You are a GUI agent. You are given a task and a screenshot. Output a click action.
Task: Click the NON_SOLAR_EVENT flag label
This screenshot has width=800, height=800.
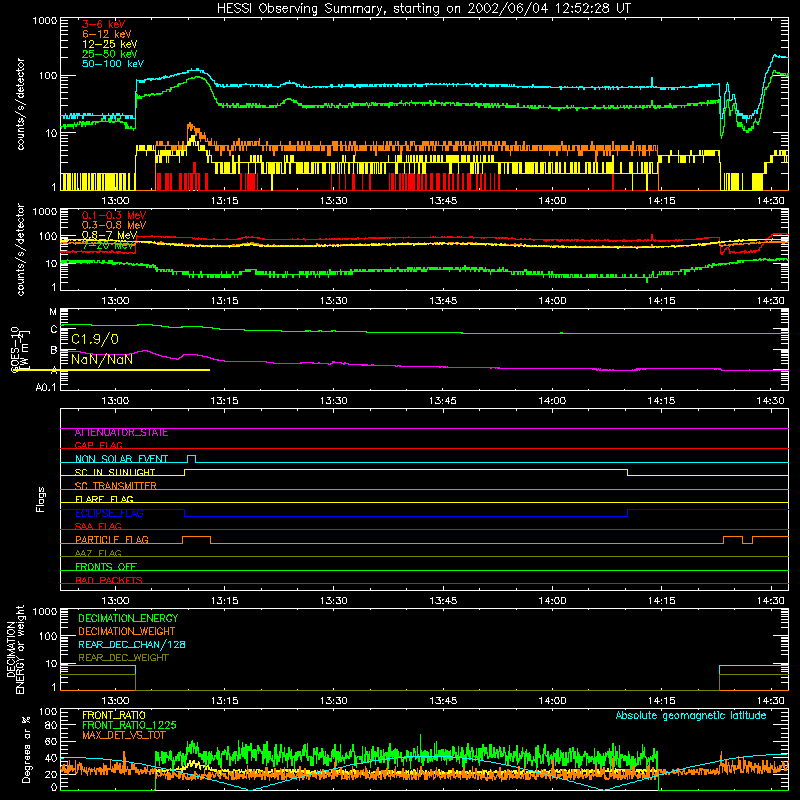[x=121, y=459]
